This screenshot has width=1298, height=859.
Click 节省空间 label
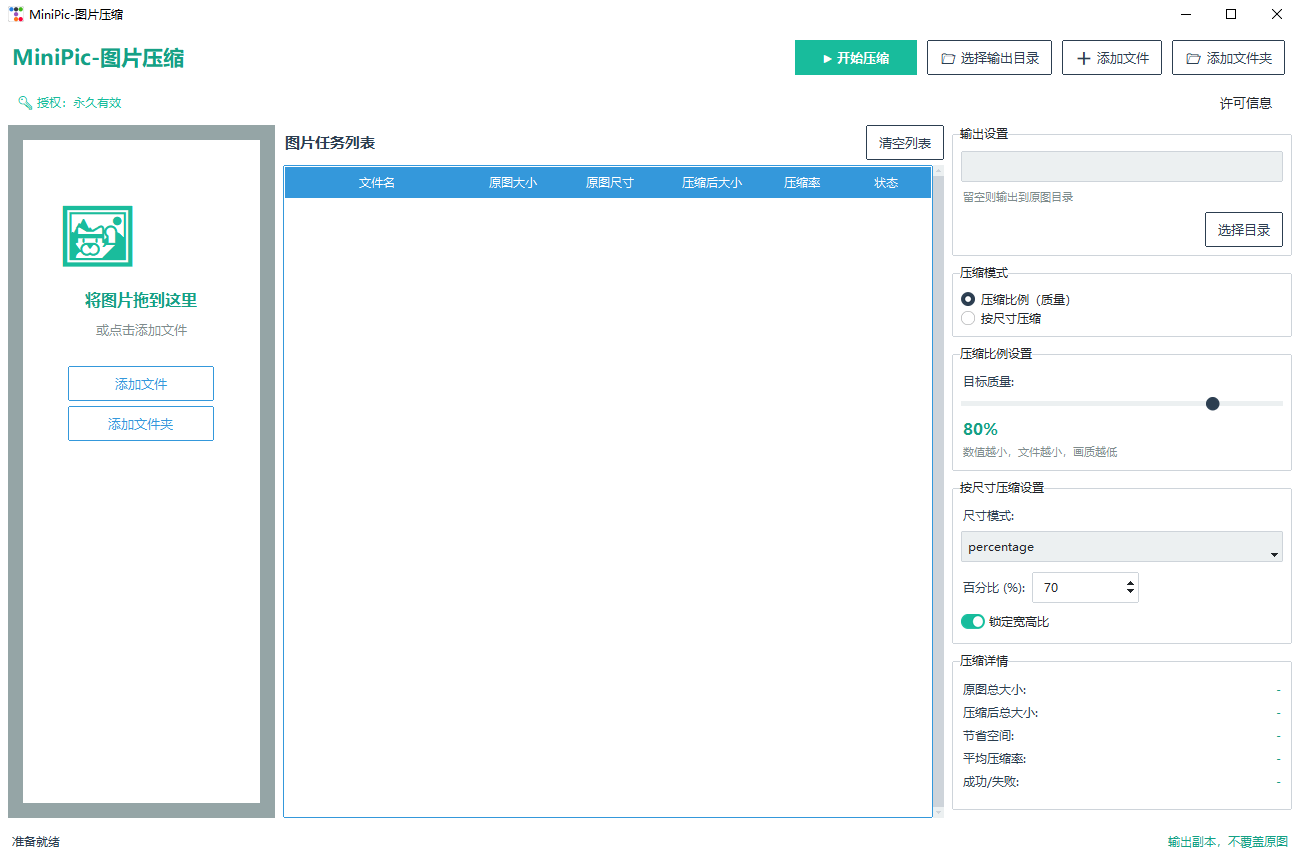[x=988, y=735]
